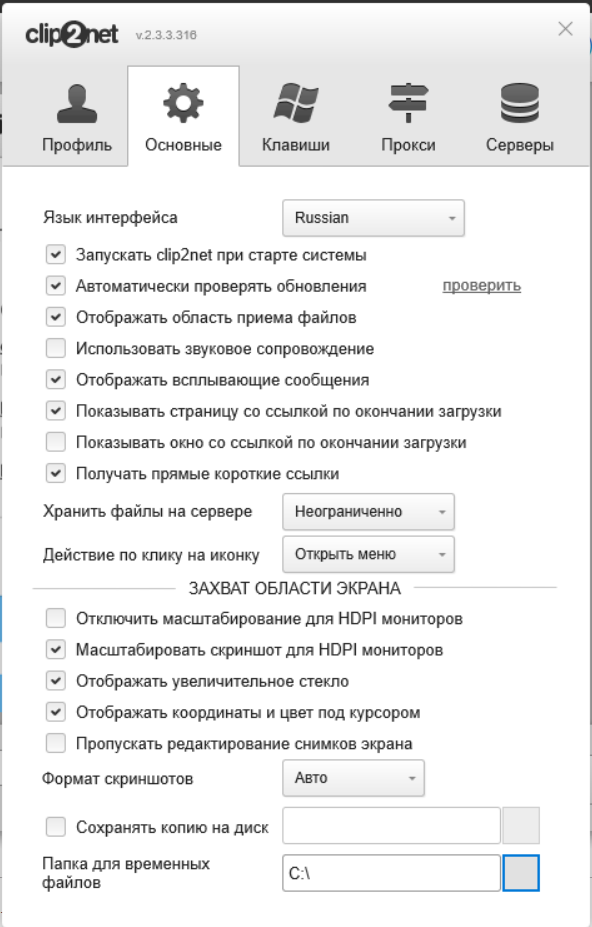Toggle Отображать увеличительное стекло checkbox

(56, 680)
